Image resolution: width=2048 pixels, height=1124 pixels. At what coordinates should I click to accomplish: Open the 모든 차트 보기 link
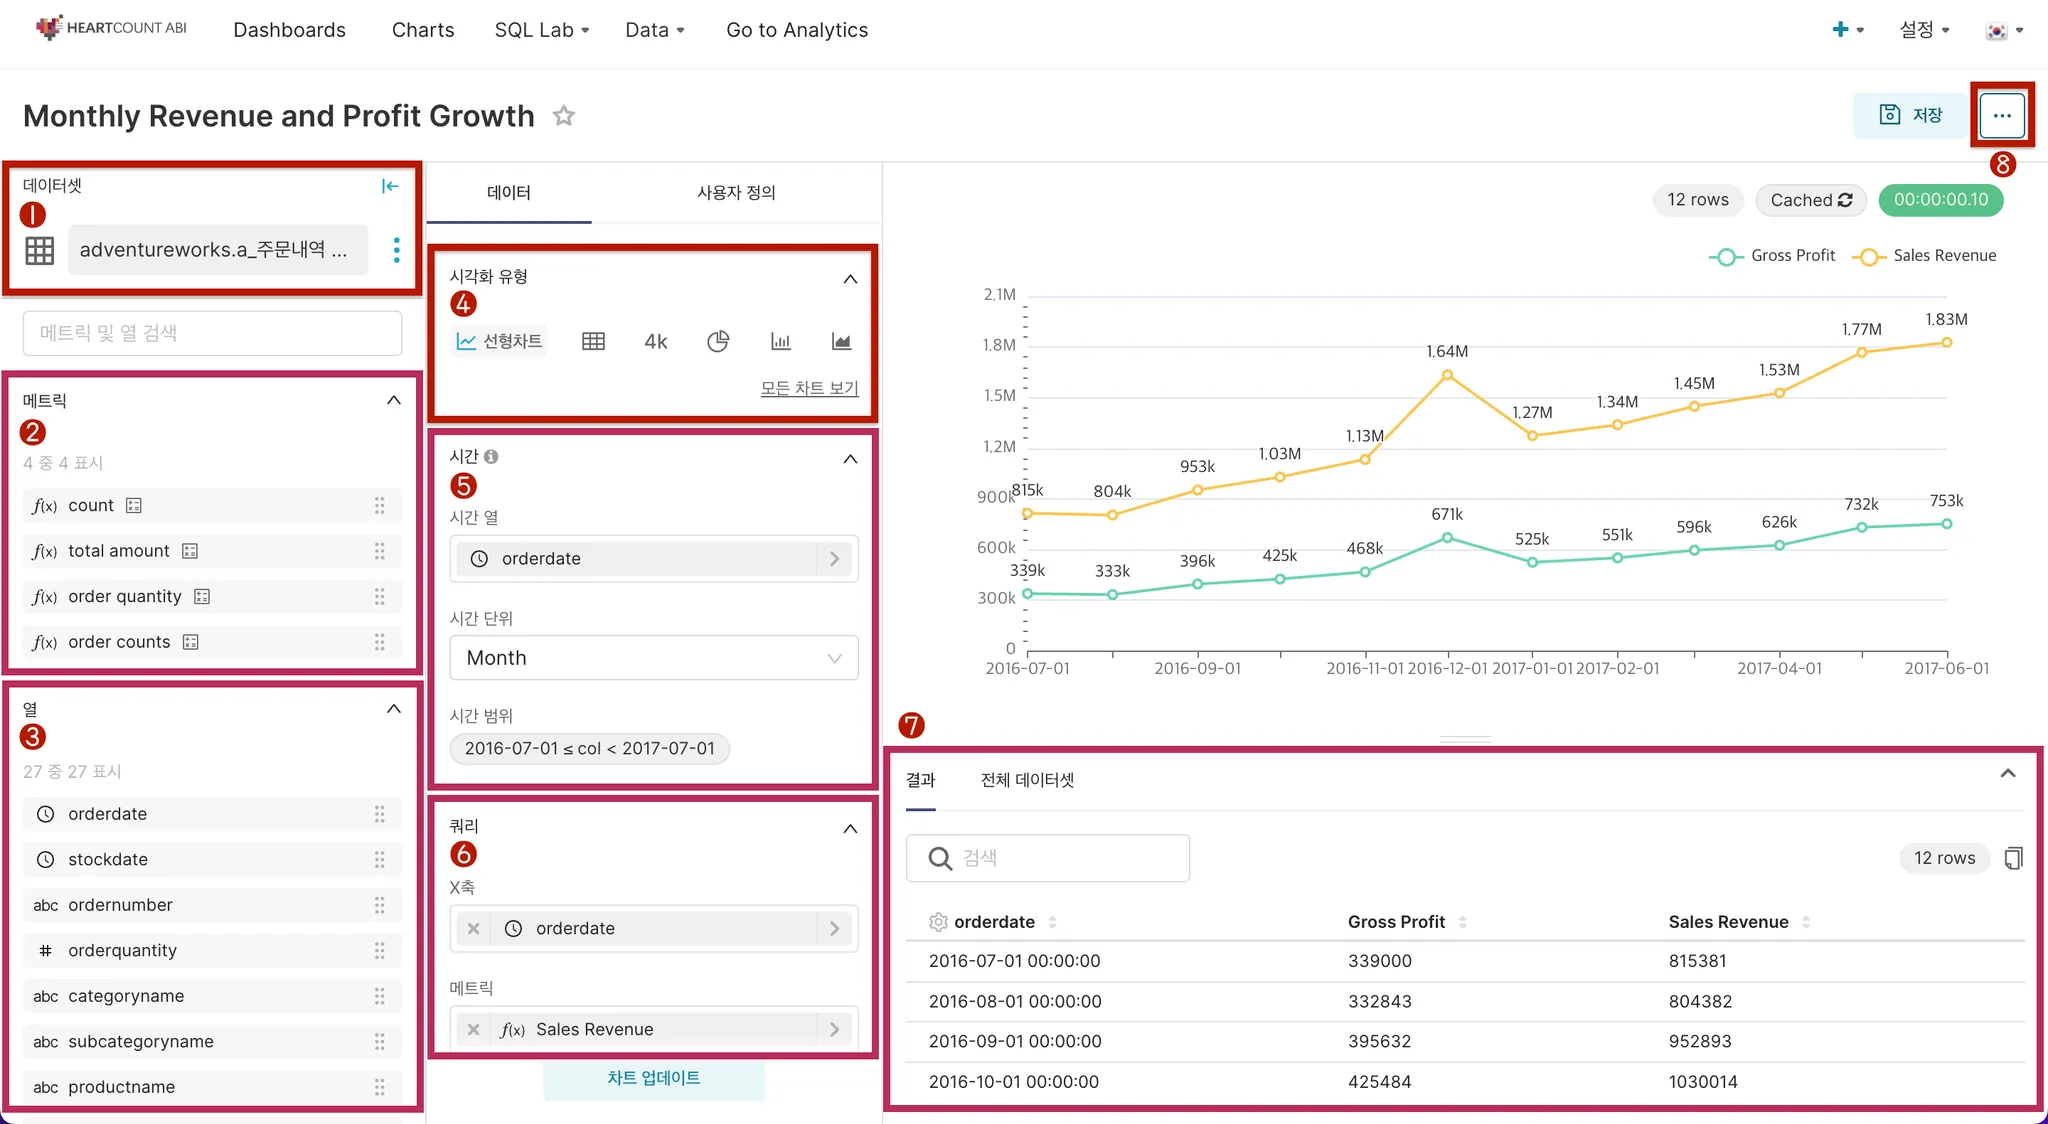pyautogui.click(x=809, y=388)
